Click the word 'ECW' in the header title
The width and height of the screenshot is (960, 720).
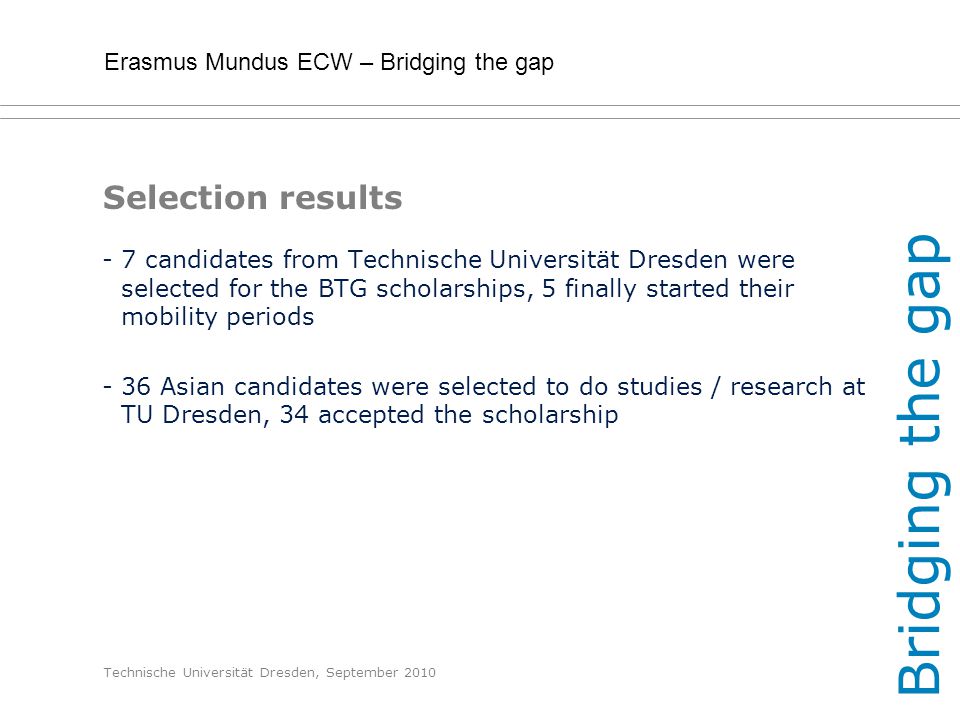tap(325, 62)
